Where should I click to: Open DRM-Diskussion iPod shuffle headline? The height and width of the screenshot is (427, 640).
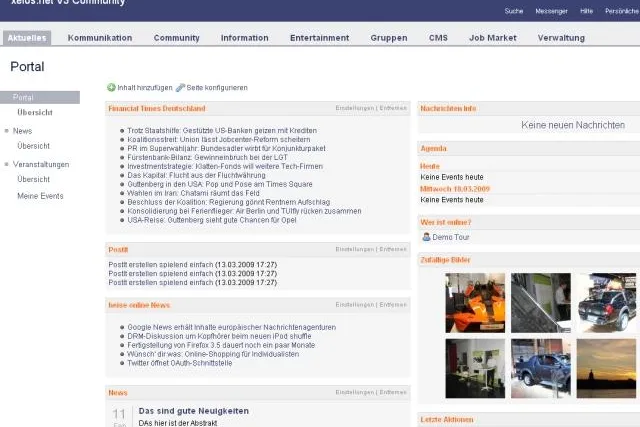[x=219, y=336]
